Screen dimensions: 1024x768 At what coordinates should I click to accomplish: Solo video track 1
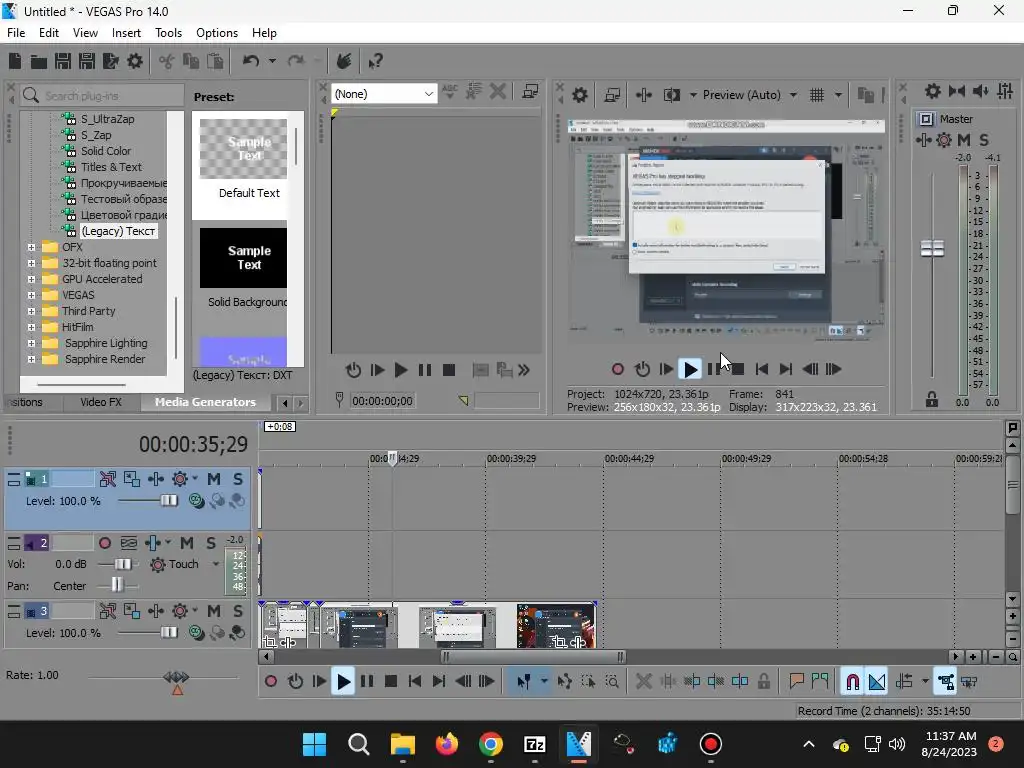[238, 479]
